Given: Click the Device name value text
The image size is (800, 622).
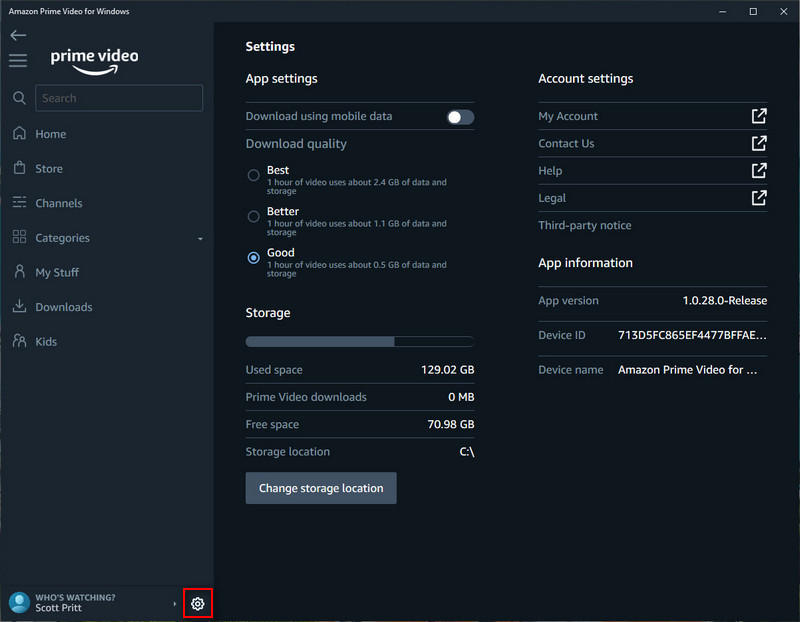Looking at the screenshot, I should [x=687, y=369].
